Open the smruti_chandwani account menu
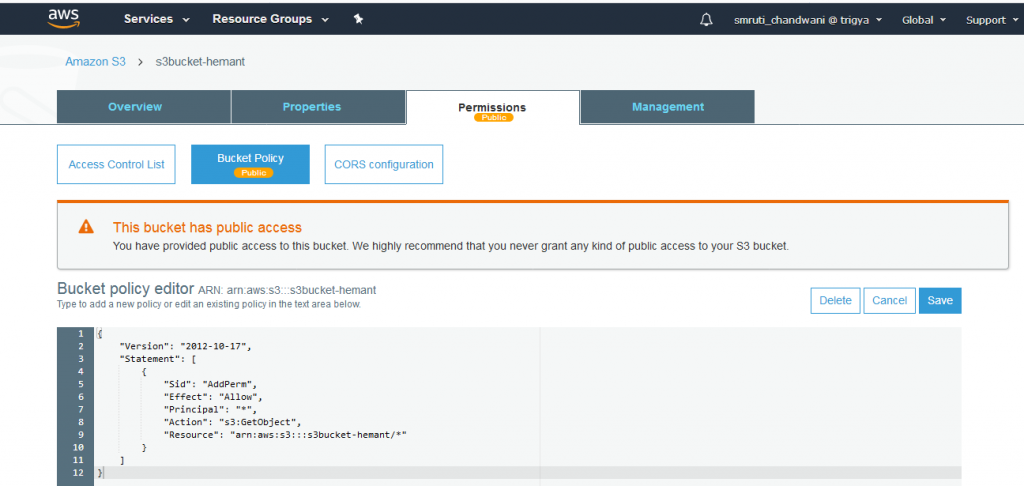Image resolution: width=1024 pixels, height=486 pixels. (x=808, y=20)
